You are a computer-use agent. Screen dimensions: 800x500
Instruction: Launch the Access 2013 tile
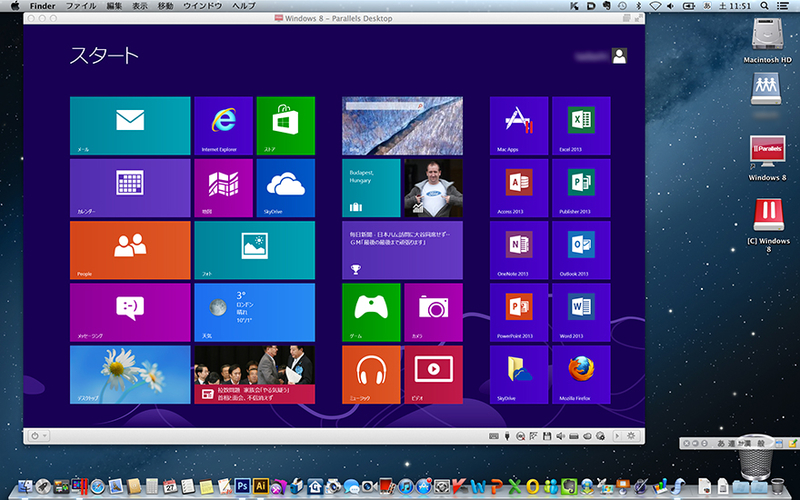point(519,188)
